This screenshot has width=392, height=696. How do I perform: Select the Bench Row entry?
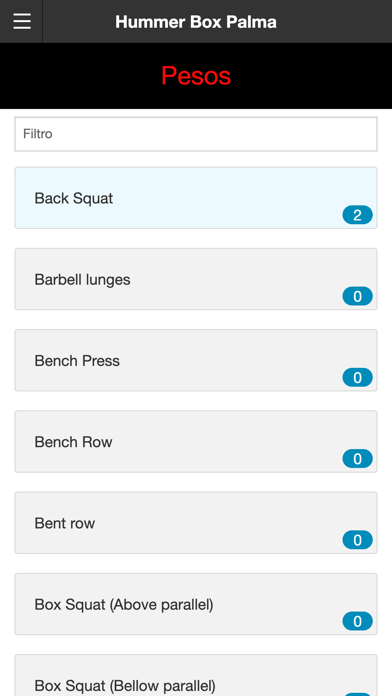196,442
